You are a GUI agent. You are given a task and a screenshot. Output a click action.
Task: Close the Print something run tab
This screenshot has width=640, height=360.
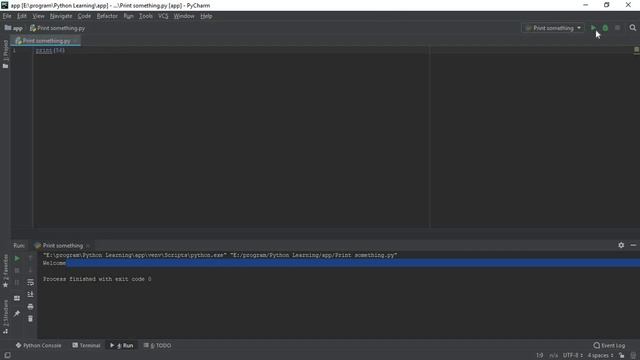click(x=88, y=246)
